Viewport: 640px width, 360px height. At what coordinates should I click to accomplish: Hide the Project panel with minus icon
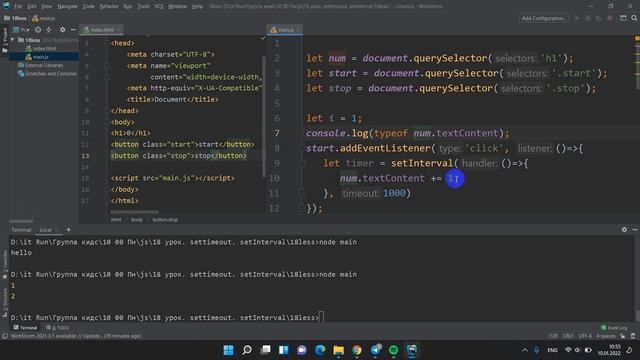[x=73, y=30]
